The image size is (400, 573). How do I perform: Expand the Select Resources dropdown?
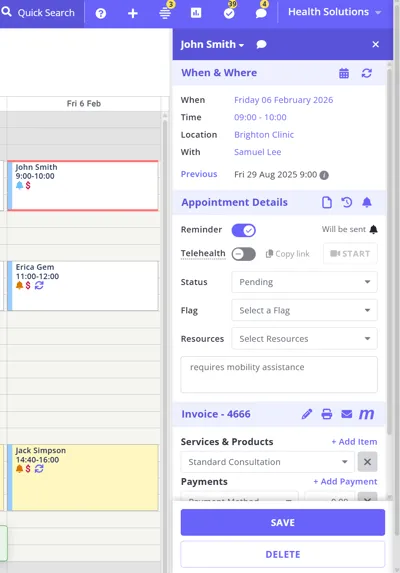pos(304,339)
